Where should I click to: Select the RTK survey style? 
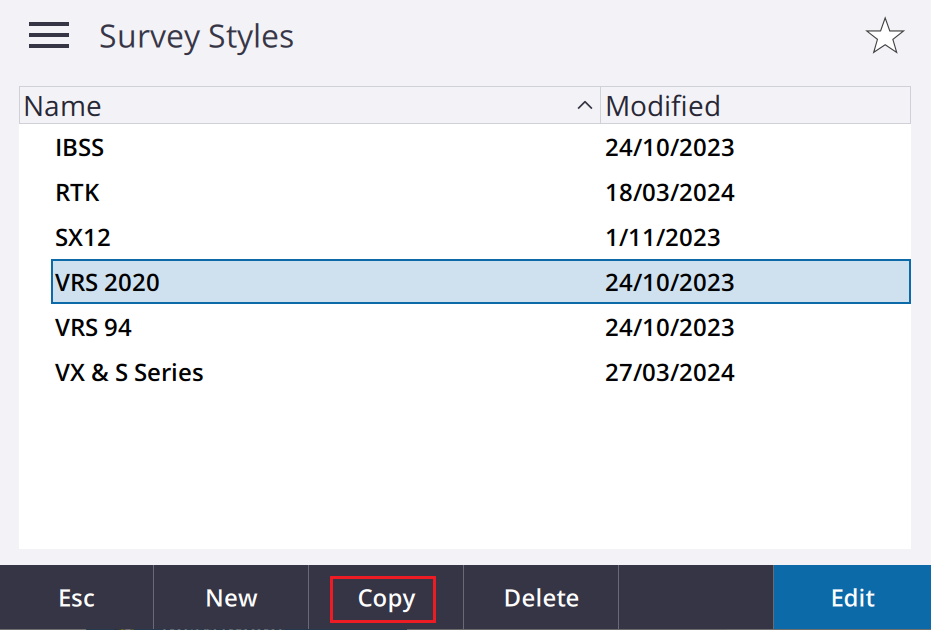point(481,192)
